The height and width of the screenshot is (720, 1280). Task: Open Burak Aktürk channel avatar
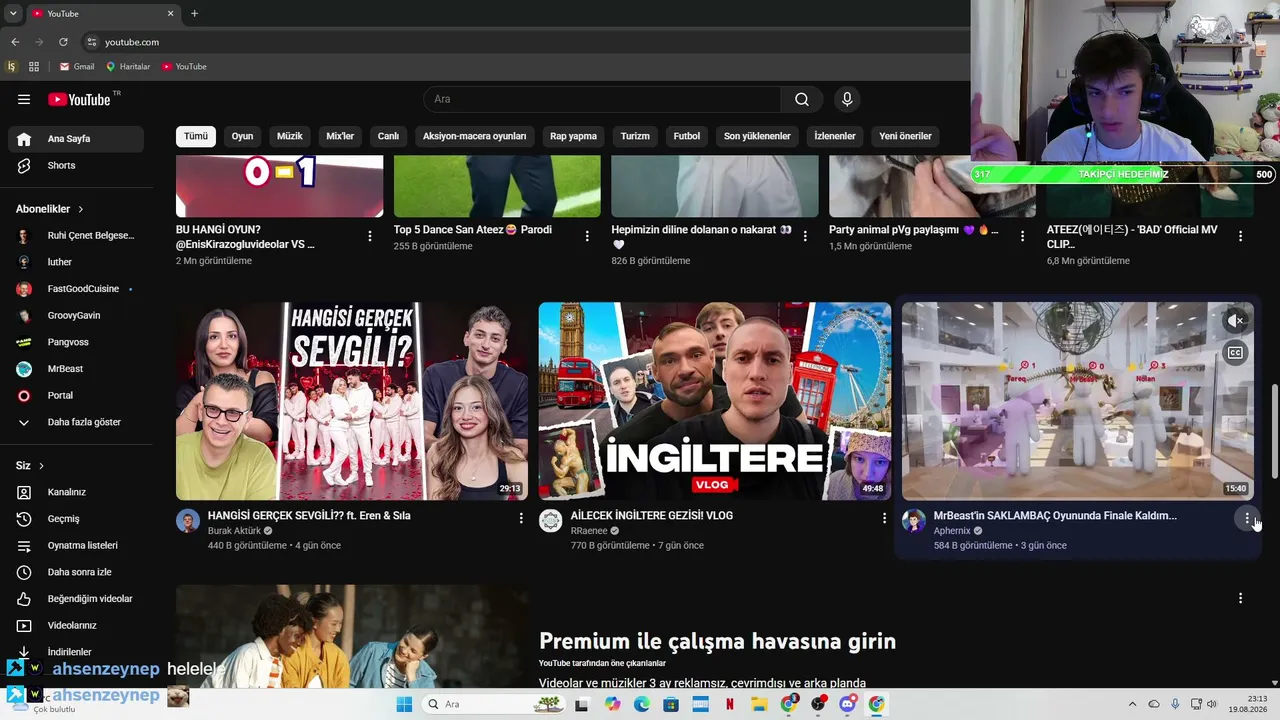(x=188, y=521)
